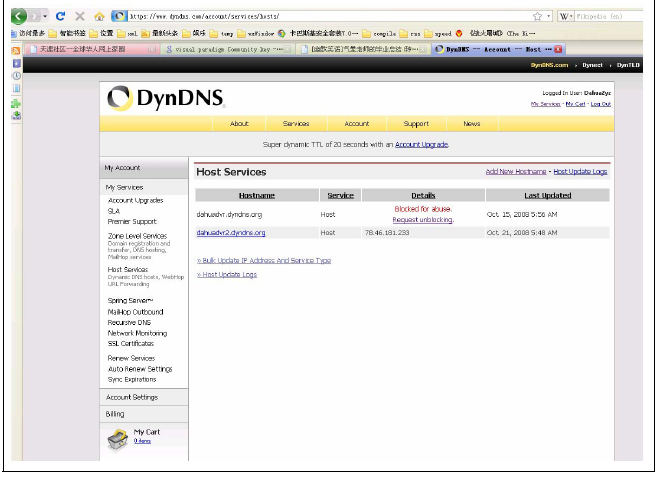
Task: Click the green downloads sidebar icon
Action: pos(16,115)
